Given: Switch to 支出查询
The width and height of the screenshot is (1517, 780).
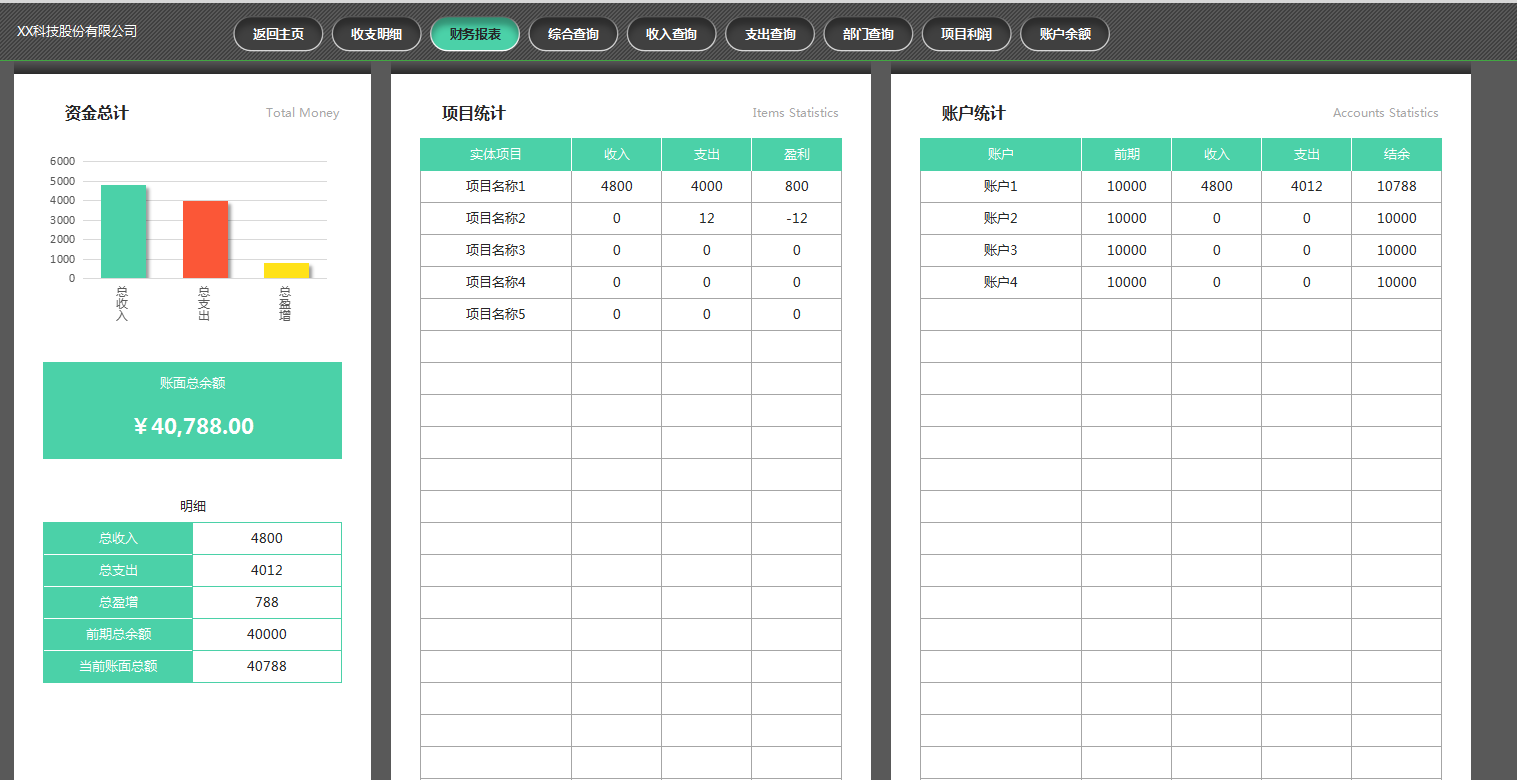Looking at the screenshot, I should coord(770,34).
